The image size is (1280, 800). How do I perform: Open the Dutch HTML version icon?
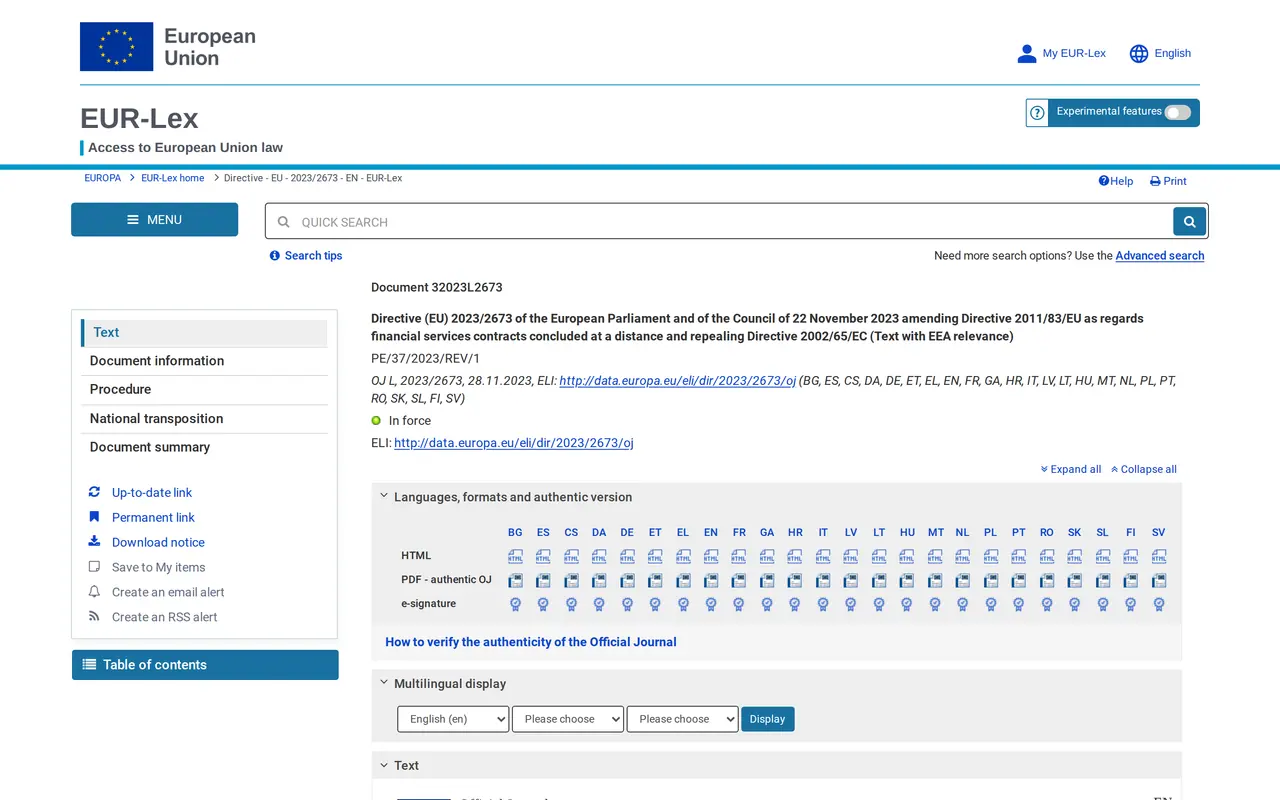click(963, 556)
